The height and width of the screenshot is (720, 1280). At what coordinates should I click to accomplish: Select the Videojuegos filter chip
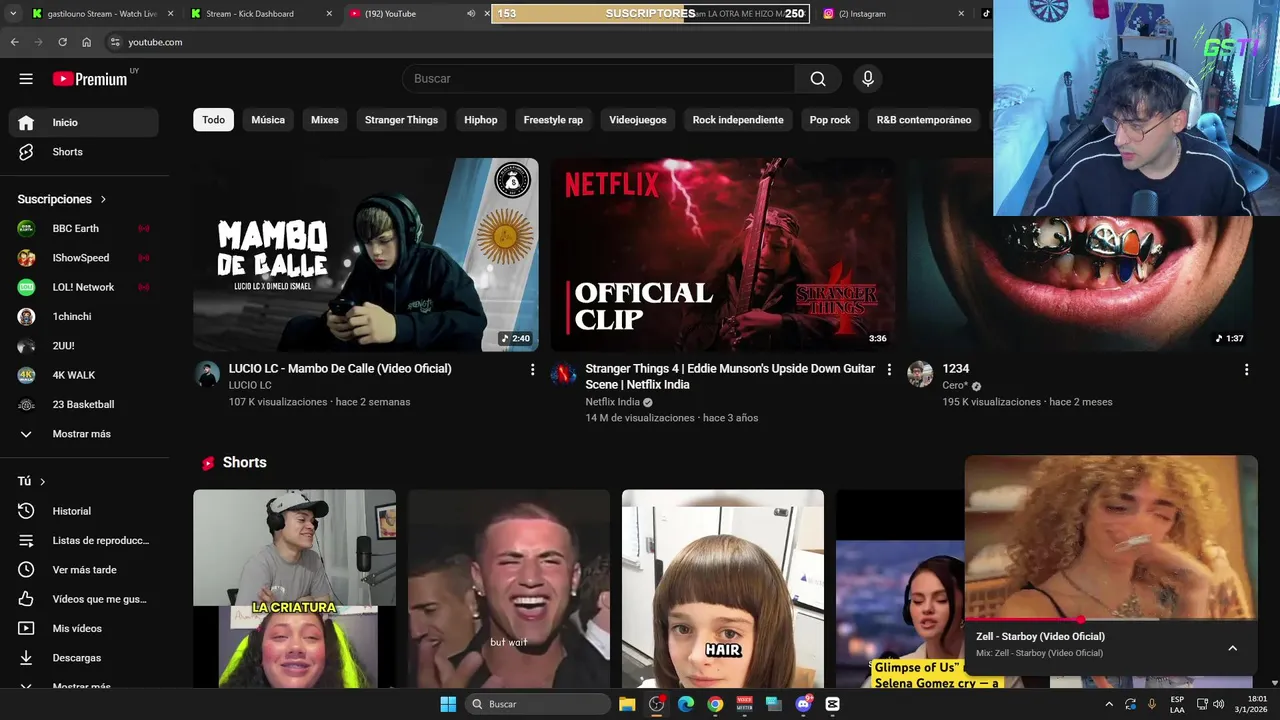pos(638,120)
